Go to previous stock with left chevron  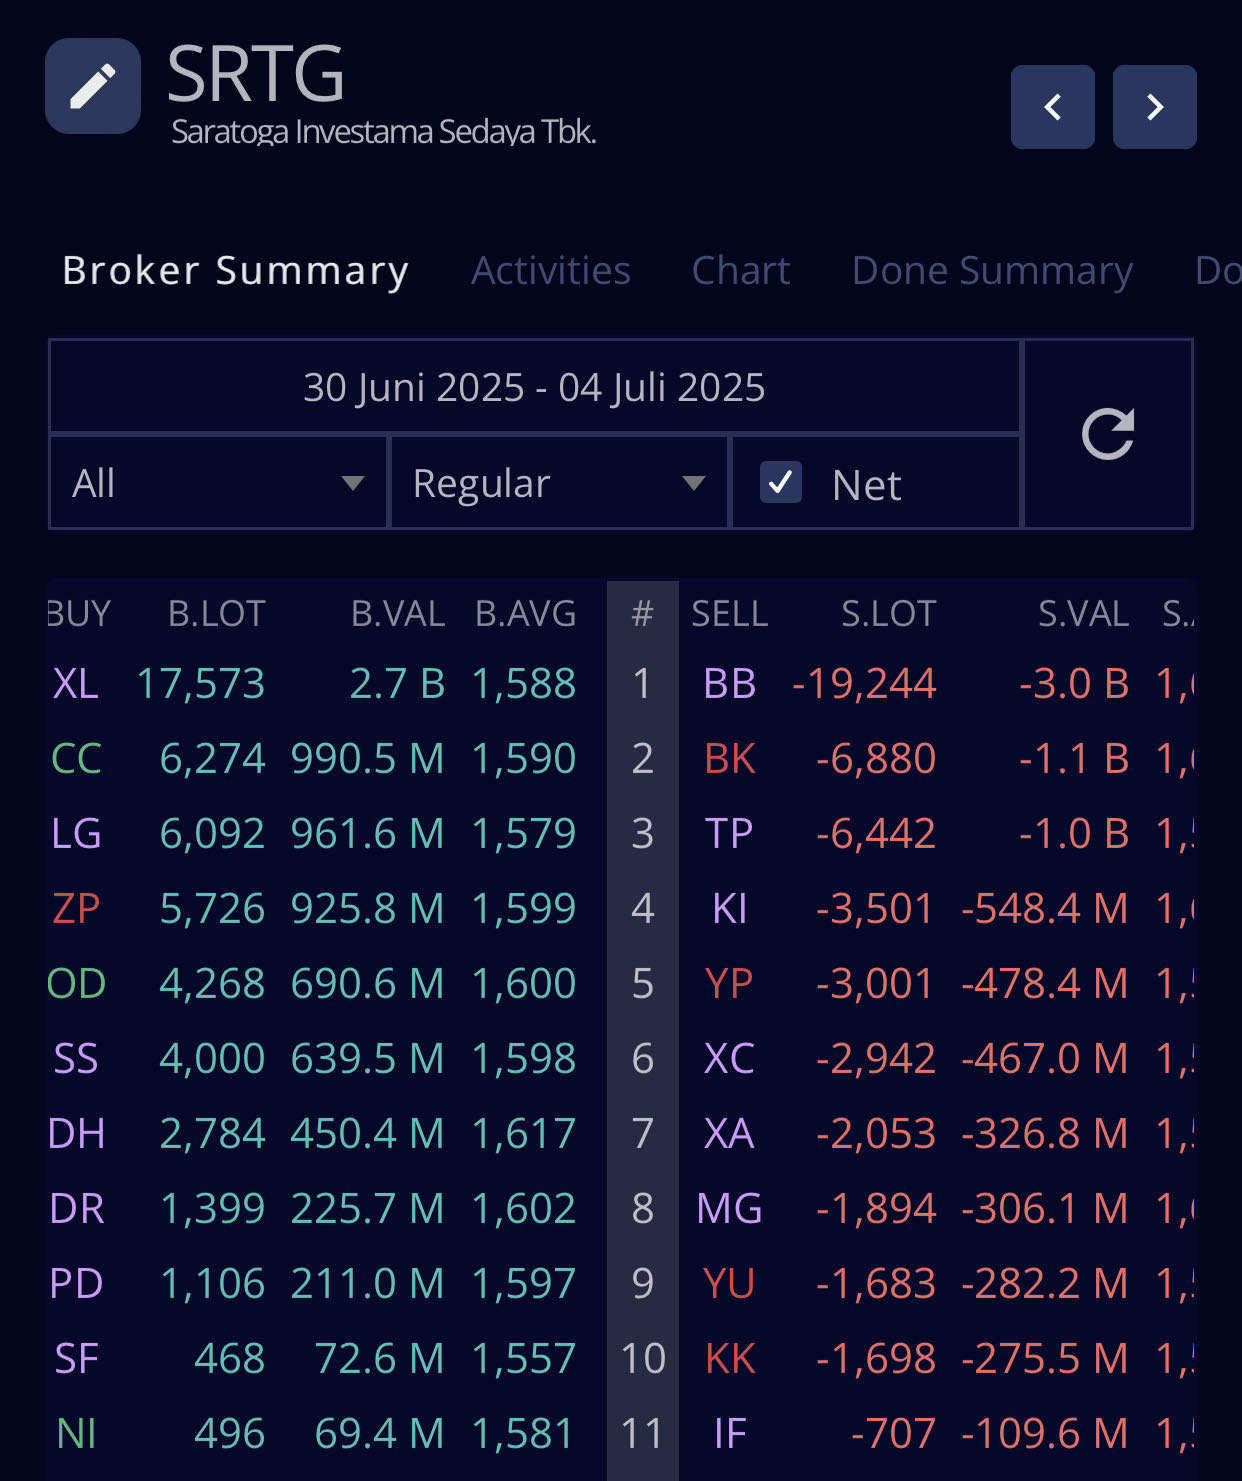pos(1052,107)
